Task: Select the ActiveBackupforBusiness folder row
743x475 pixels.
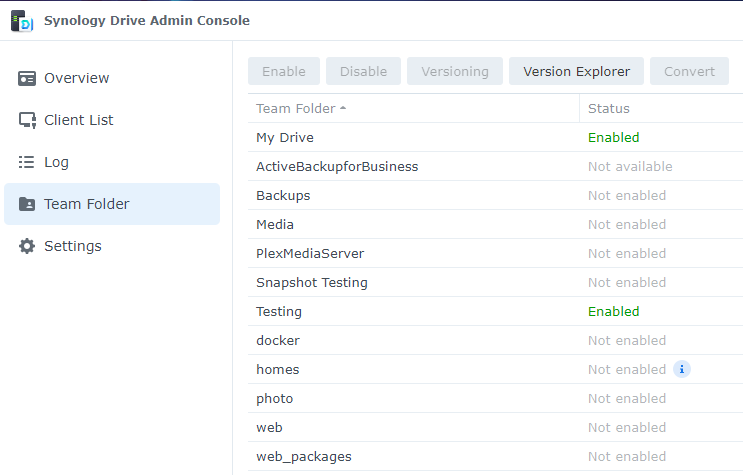Action: click(495, 166)
